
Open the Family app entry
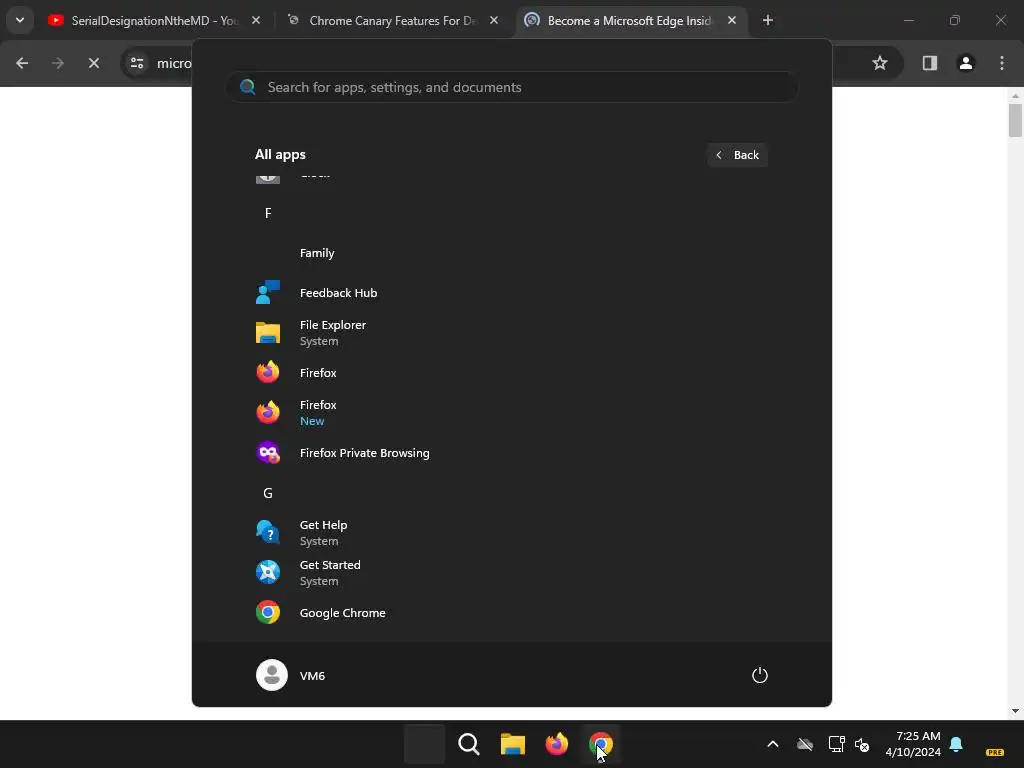(317, 253)
